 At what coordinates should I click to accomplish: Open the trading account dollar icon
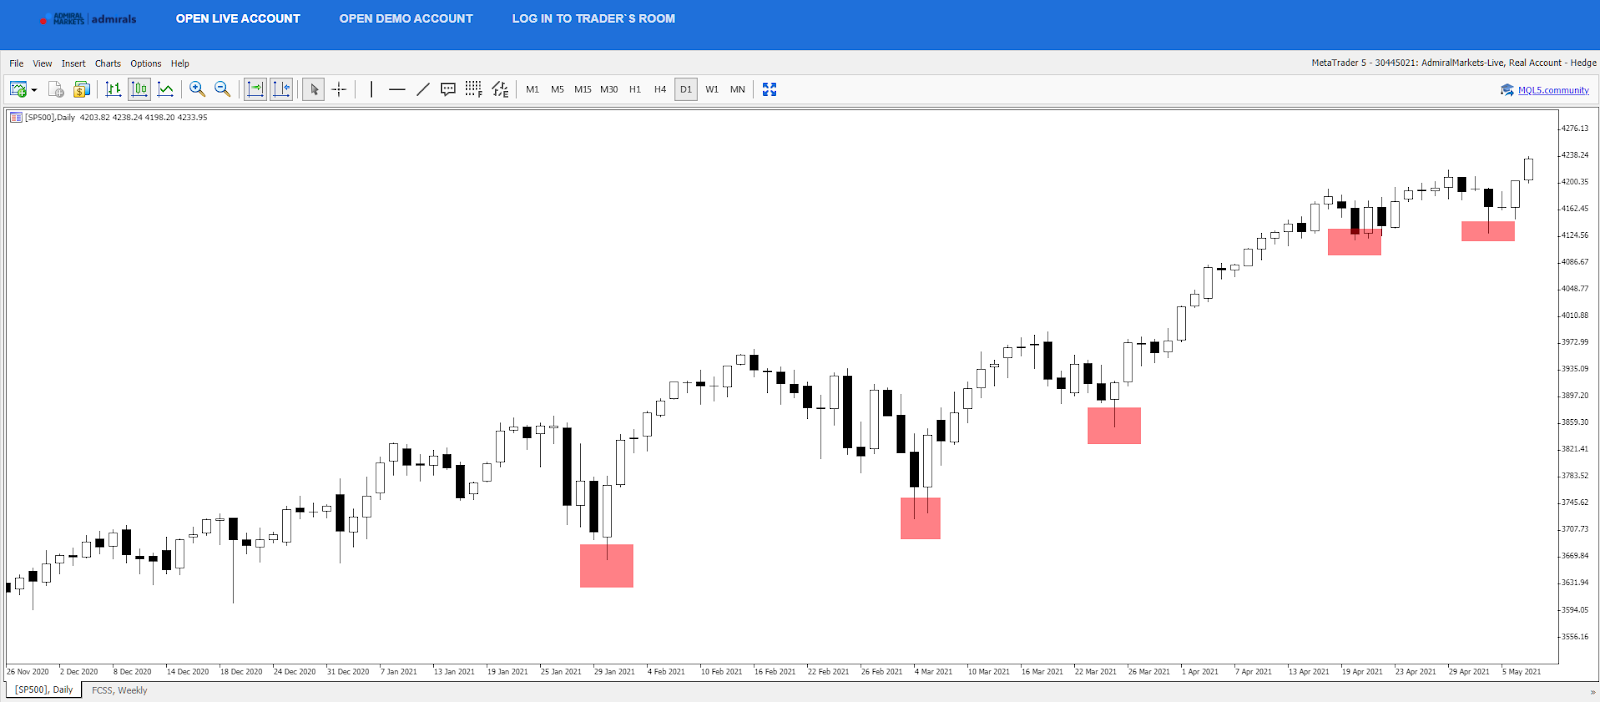[82, 89]
